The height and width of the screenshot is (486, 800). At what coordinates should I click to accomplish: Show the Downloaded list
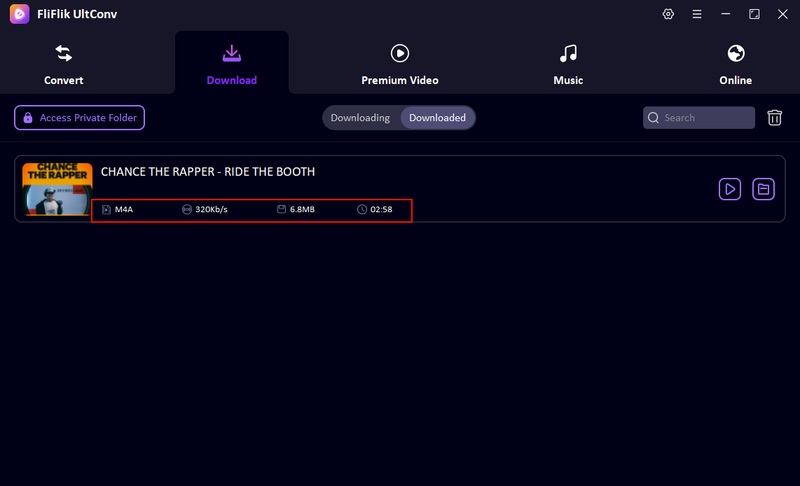tap(437, 118)
